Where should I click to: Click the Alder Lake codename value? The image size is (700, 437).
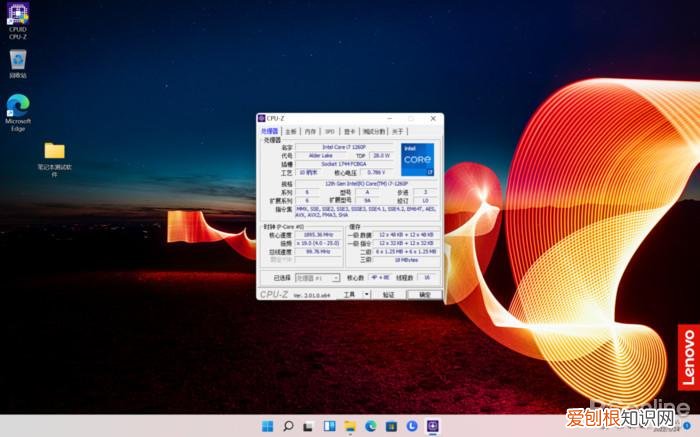(321, 155)
